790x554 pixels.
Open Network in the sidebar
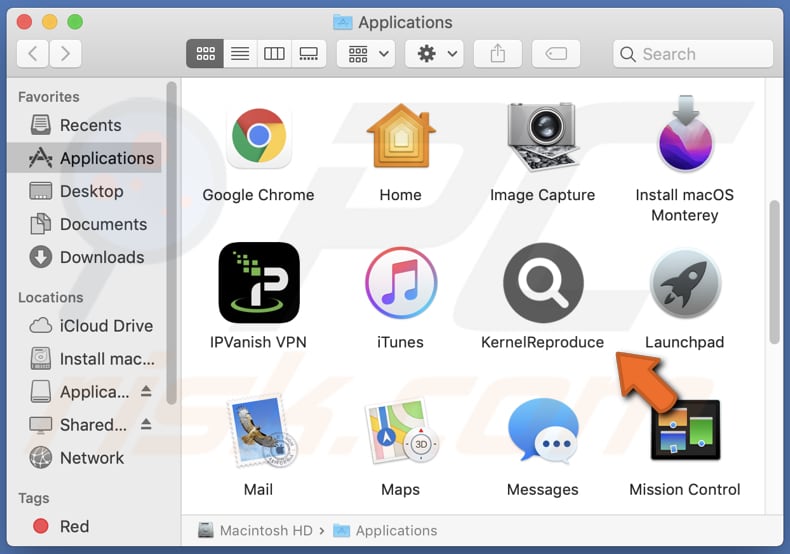click(x=85, y=458)
